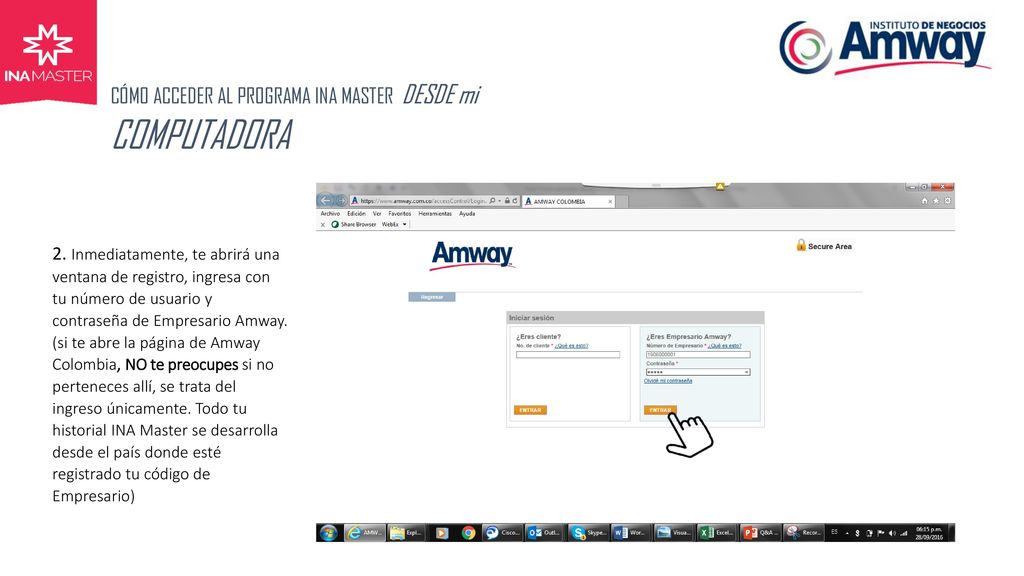Click the Secure Area padlock icon
1024x576 pixels.
(x=801, y=245)
